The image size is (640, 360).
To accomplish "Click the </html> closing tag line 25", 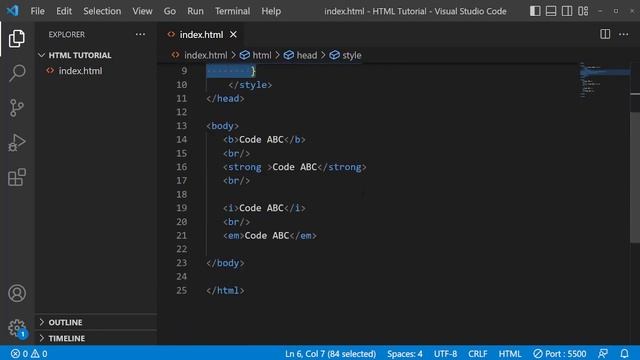I will click(225, 290).
